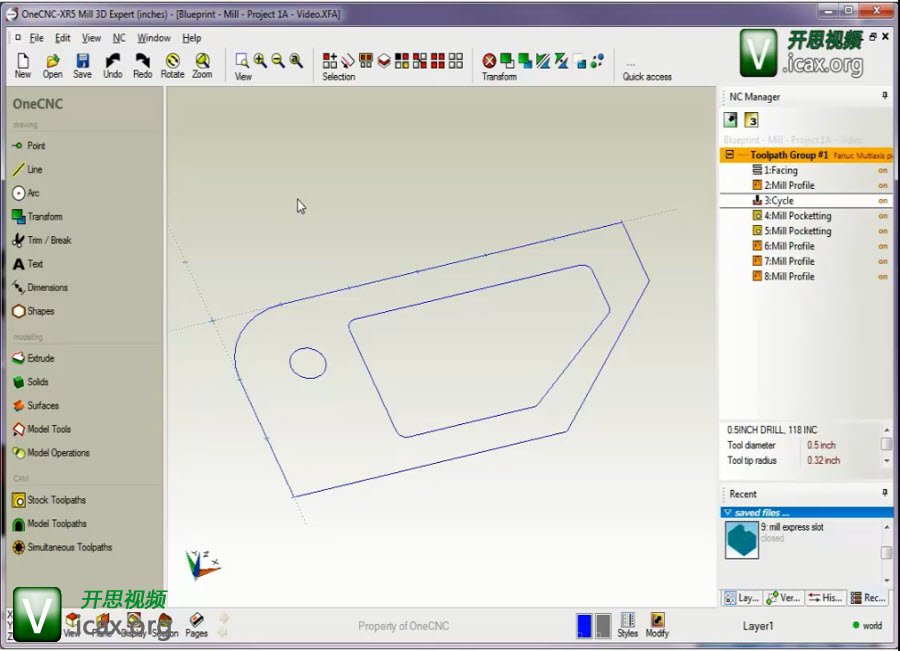Open the Dimensions tool
Image resolution: width=900 pixels, height=651 pixels.
[x=40, y=287]
